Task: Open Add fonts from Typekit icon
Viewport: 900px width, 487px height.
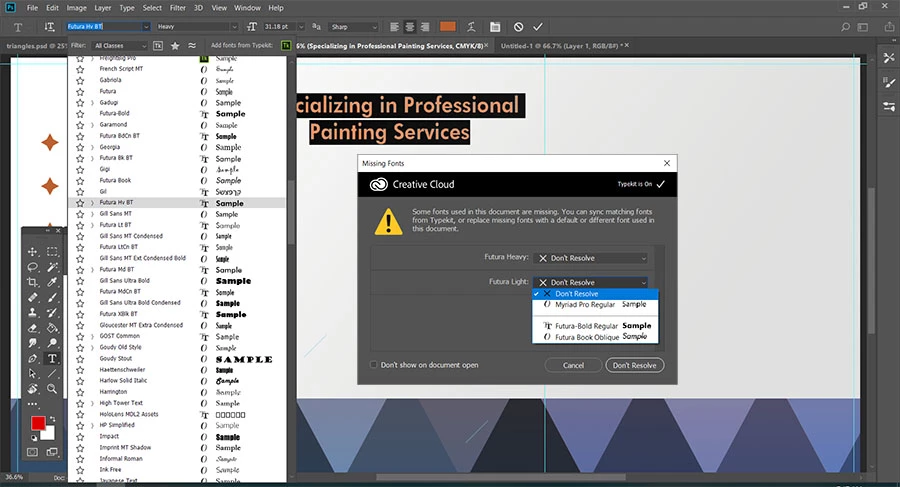Action: (x=285, y=45)
